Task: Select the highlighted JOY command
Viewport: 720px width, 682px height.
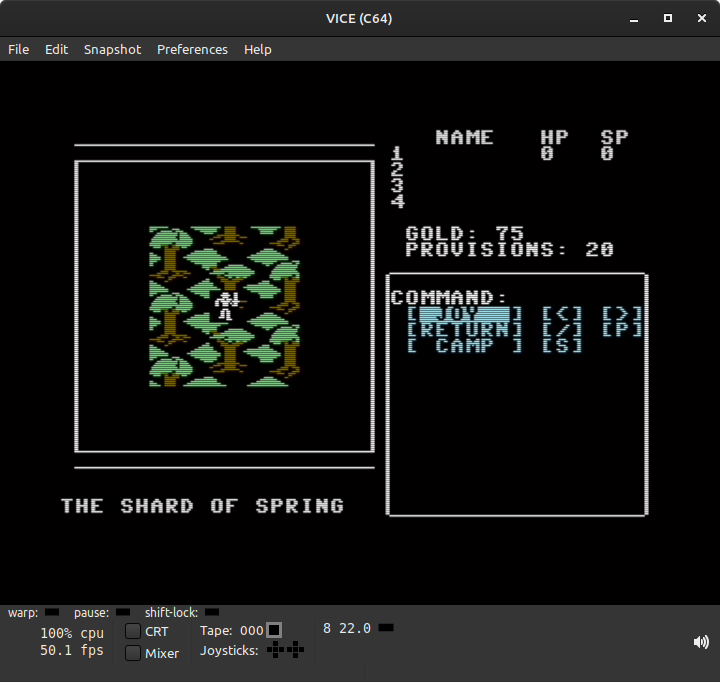Action: click(x=465, y=314)
